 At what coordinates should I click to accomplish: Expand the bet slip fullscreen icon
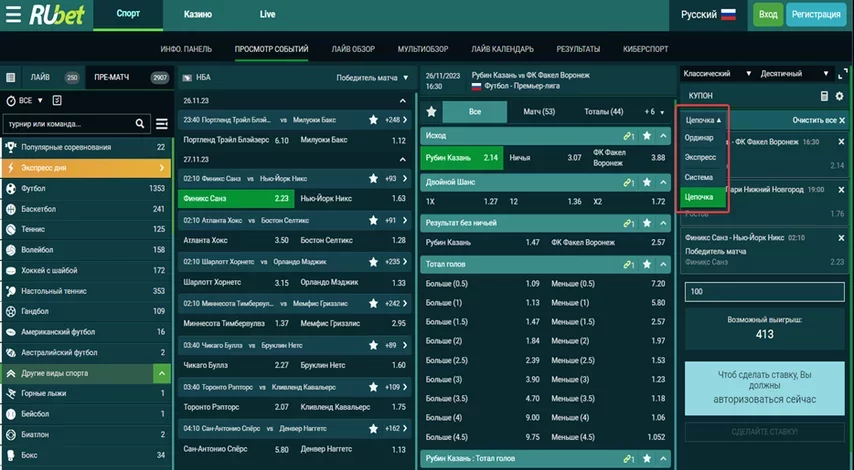[x=843, y=74]
